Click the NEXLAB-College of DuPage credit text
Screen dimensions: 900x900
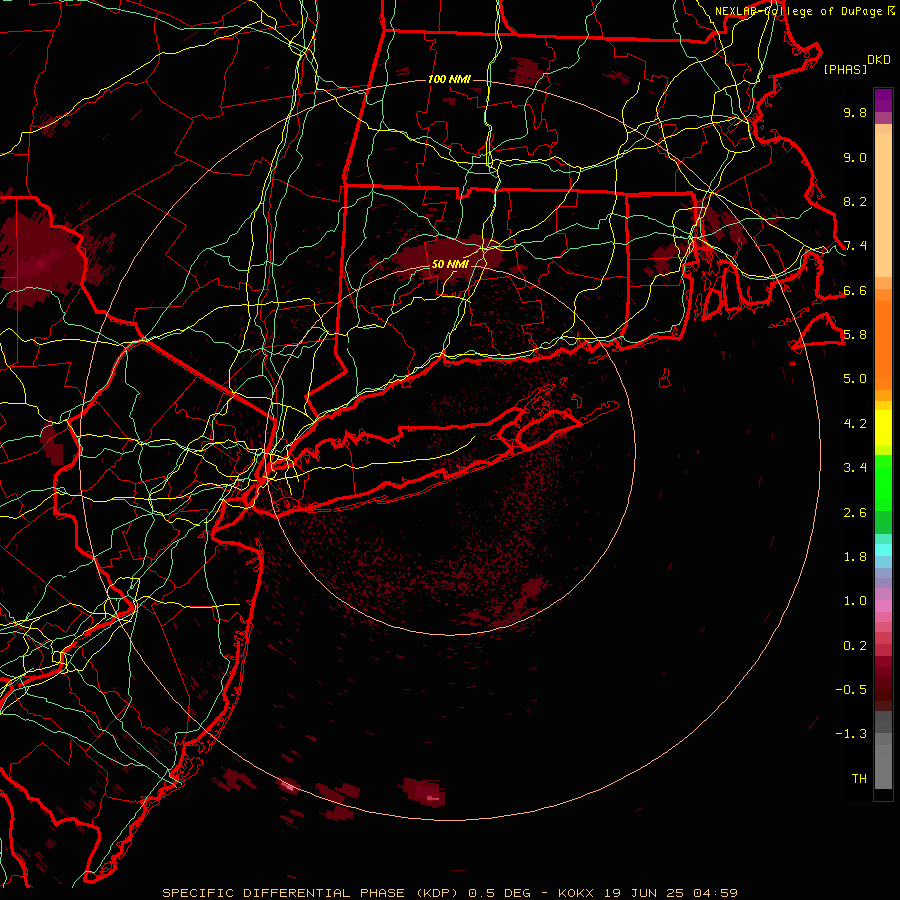[799, 11]
